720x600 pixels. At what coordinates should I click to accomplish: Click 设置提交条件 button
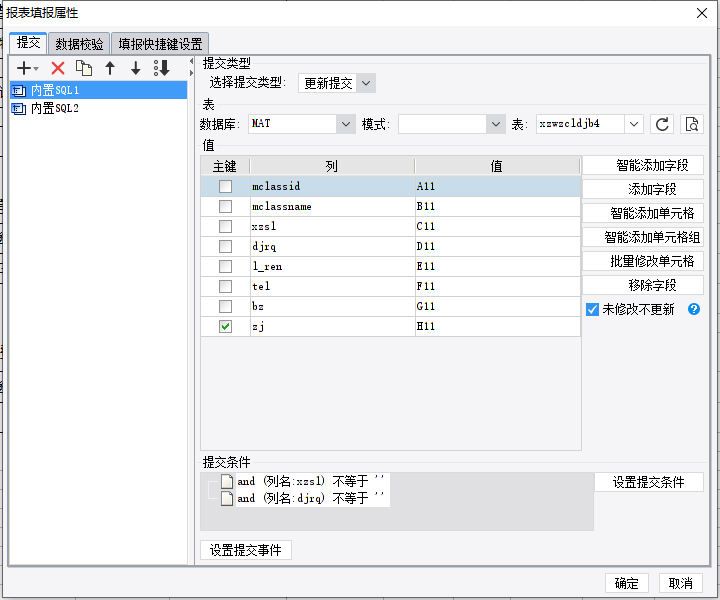649,482
